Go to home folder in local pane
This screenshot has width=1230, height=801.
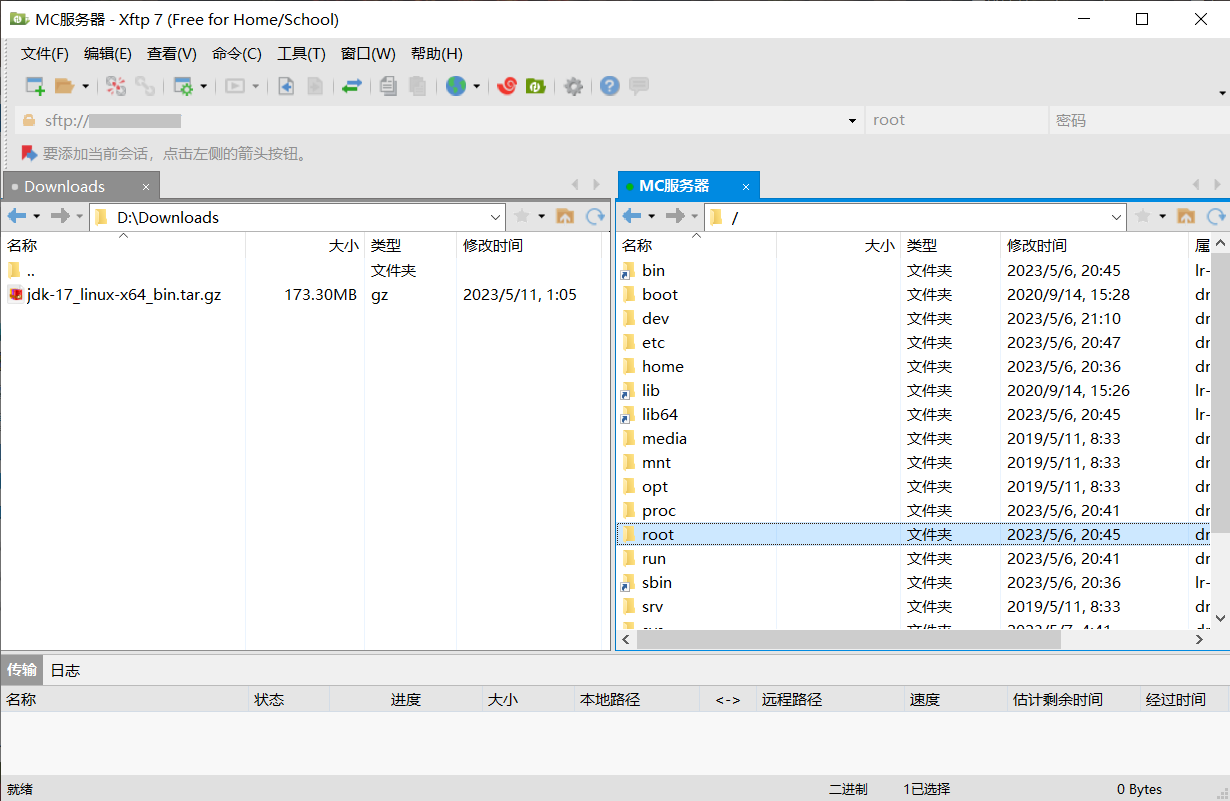click(x=565, y=217)
